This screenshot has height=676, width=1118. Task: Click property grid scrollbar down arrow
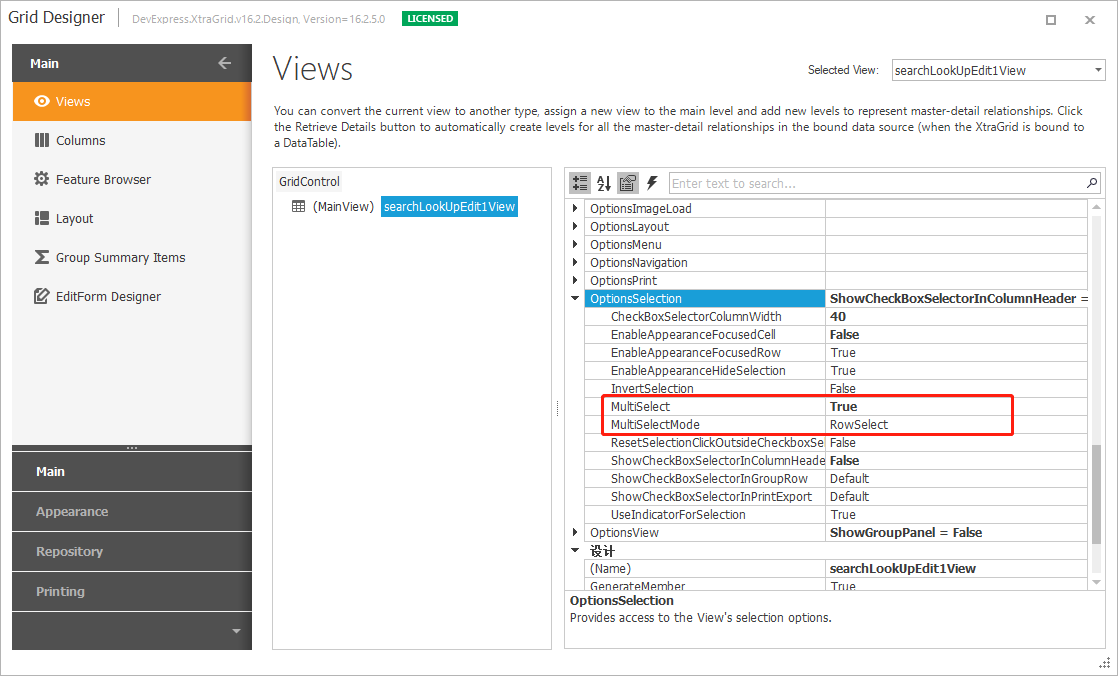(x=1097, y=582)
